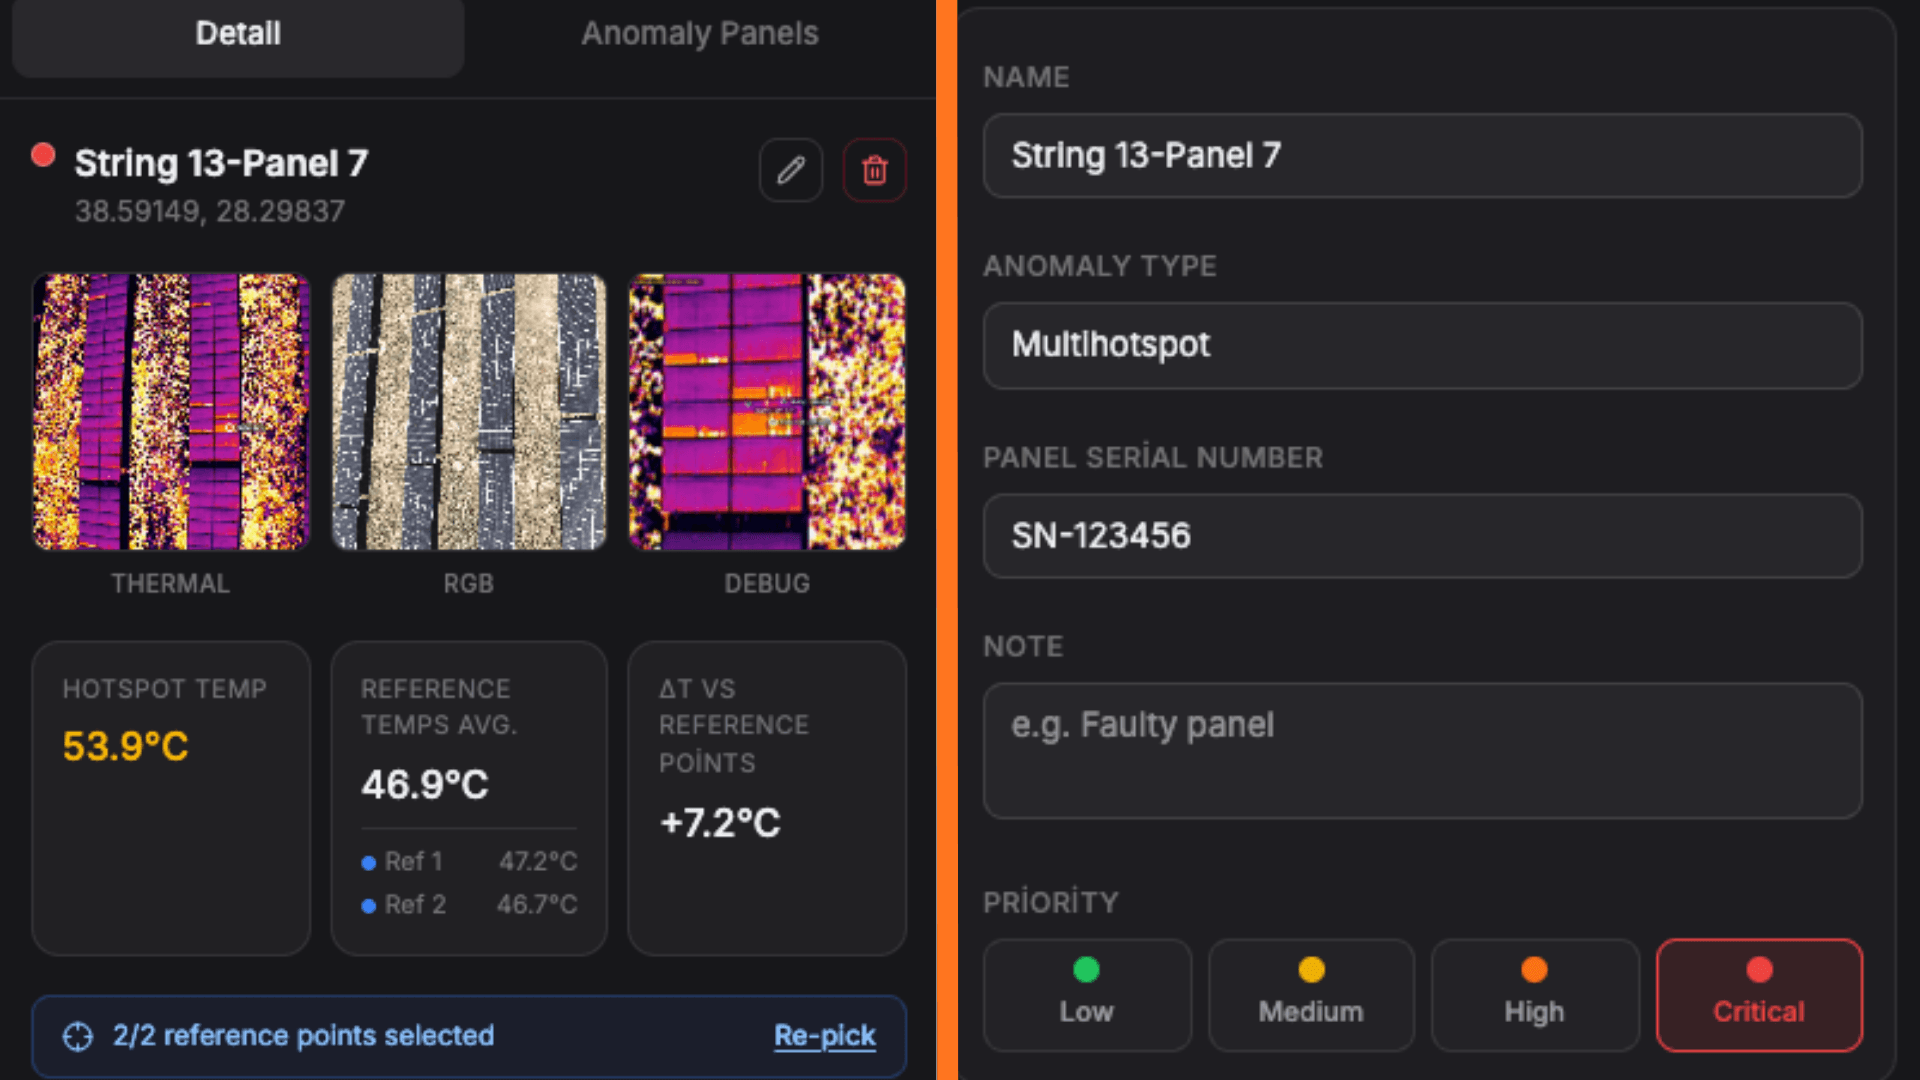Open the Anomaly Panels tab

tap(700, 34)
